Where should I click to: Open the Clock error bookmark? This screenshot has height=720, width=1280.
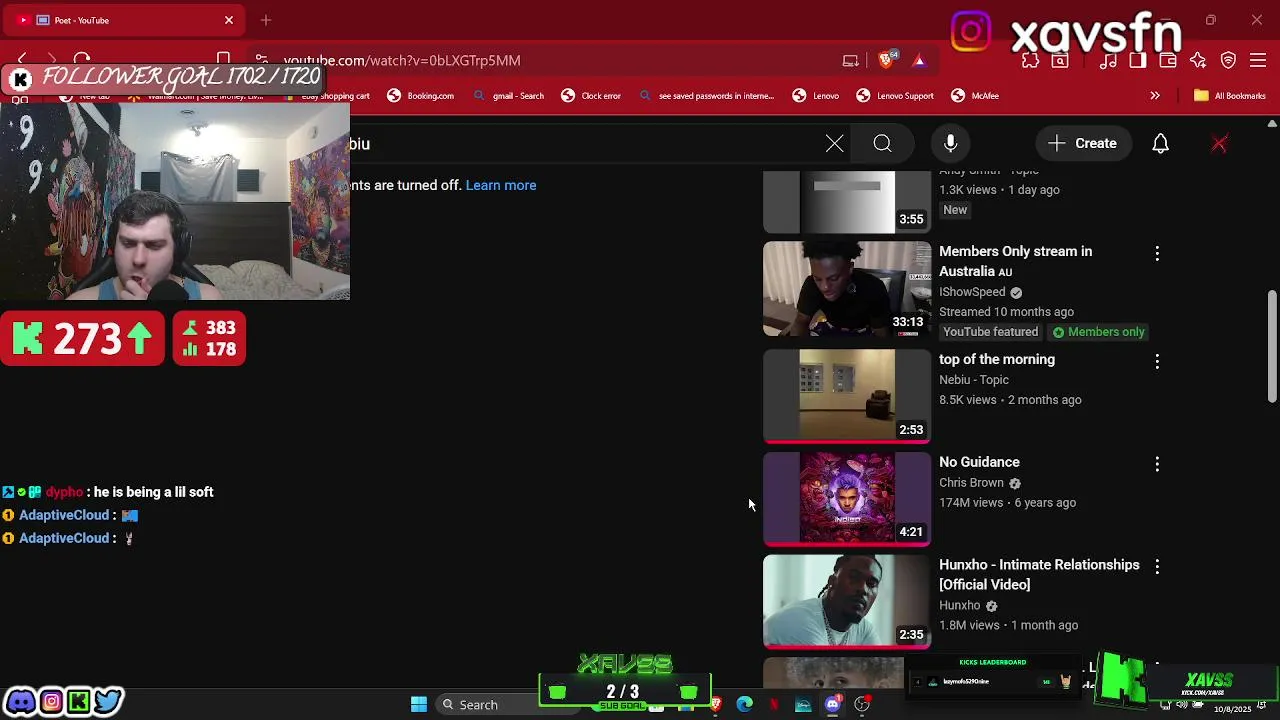(591, 96)
